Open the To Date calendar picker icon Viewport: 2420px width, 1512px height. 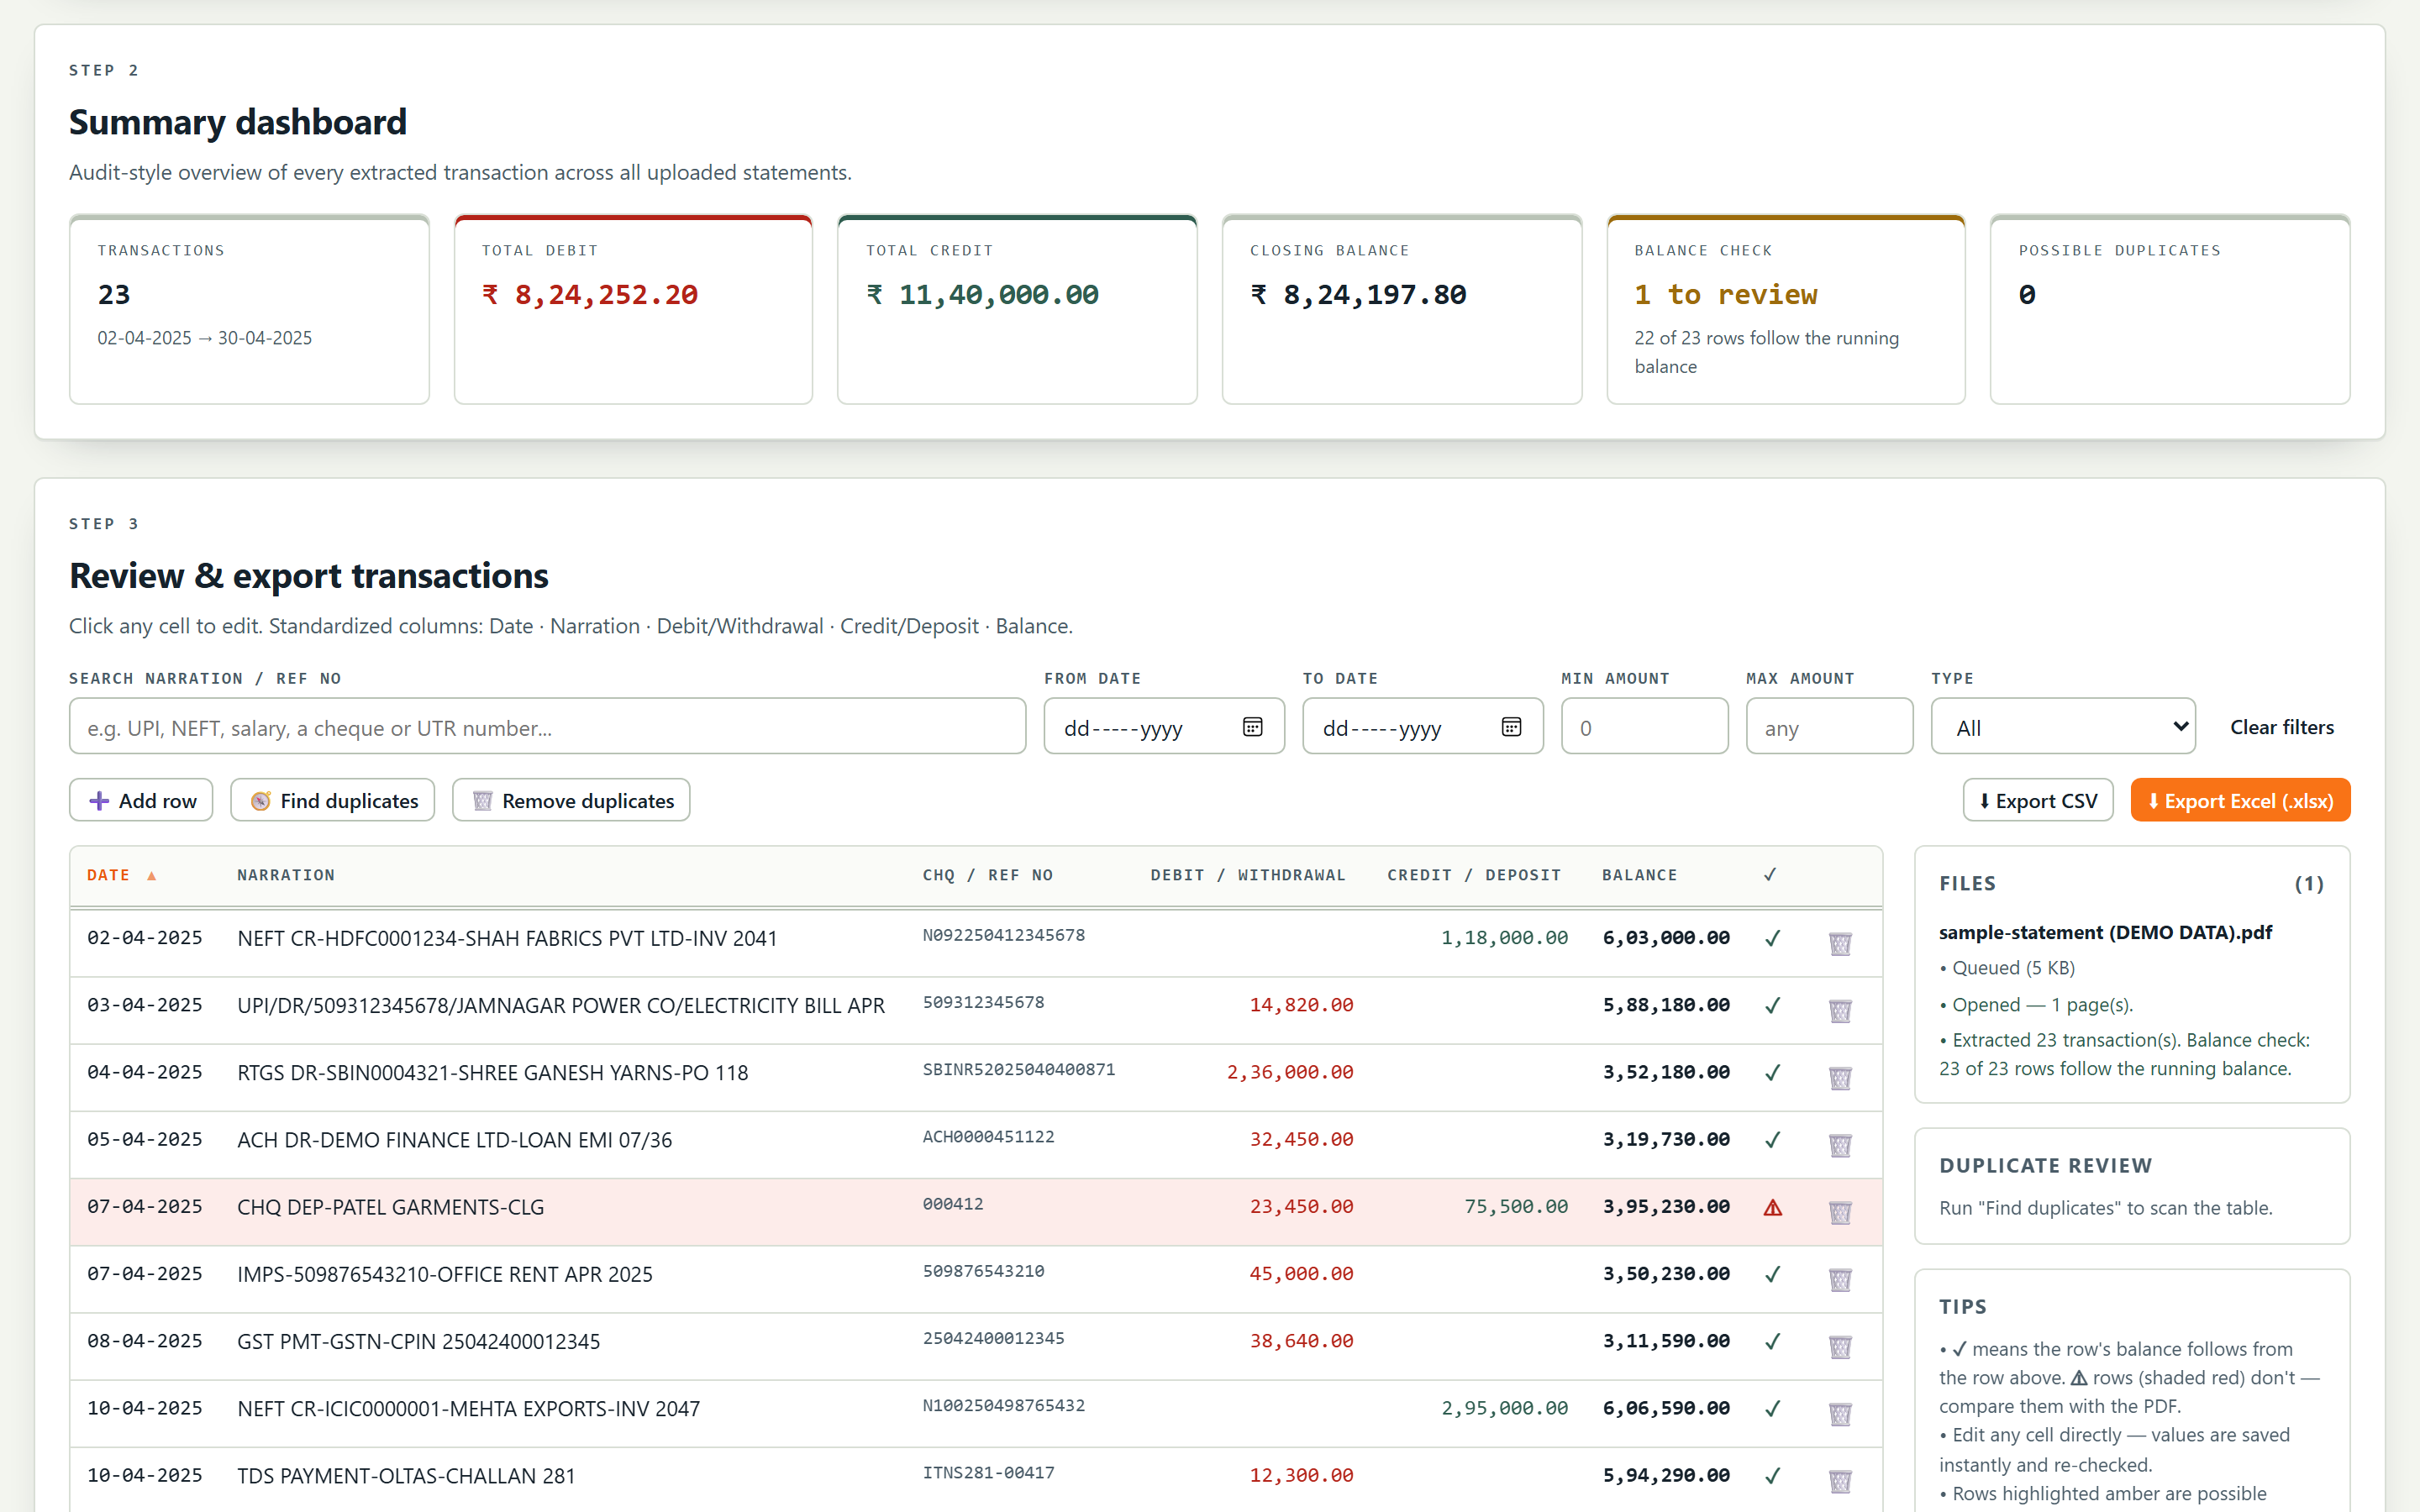(x=1511, y=727)
